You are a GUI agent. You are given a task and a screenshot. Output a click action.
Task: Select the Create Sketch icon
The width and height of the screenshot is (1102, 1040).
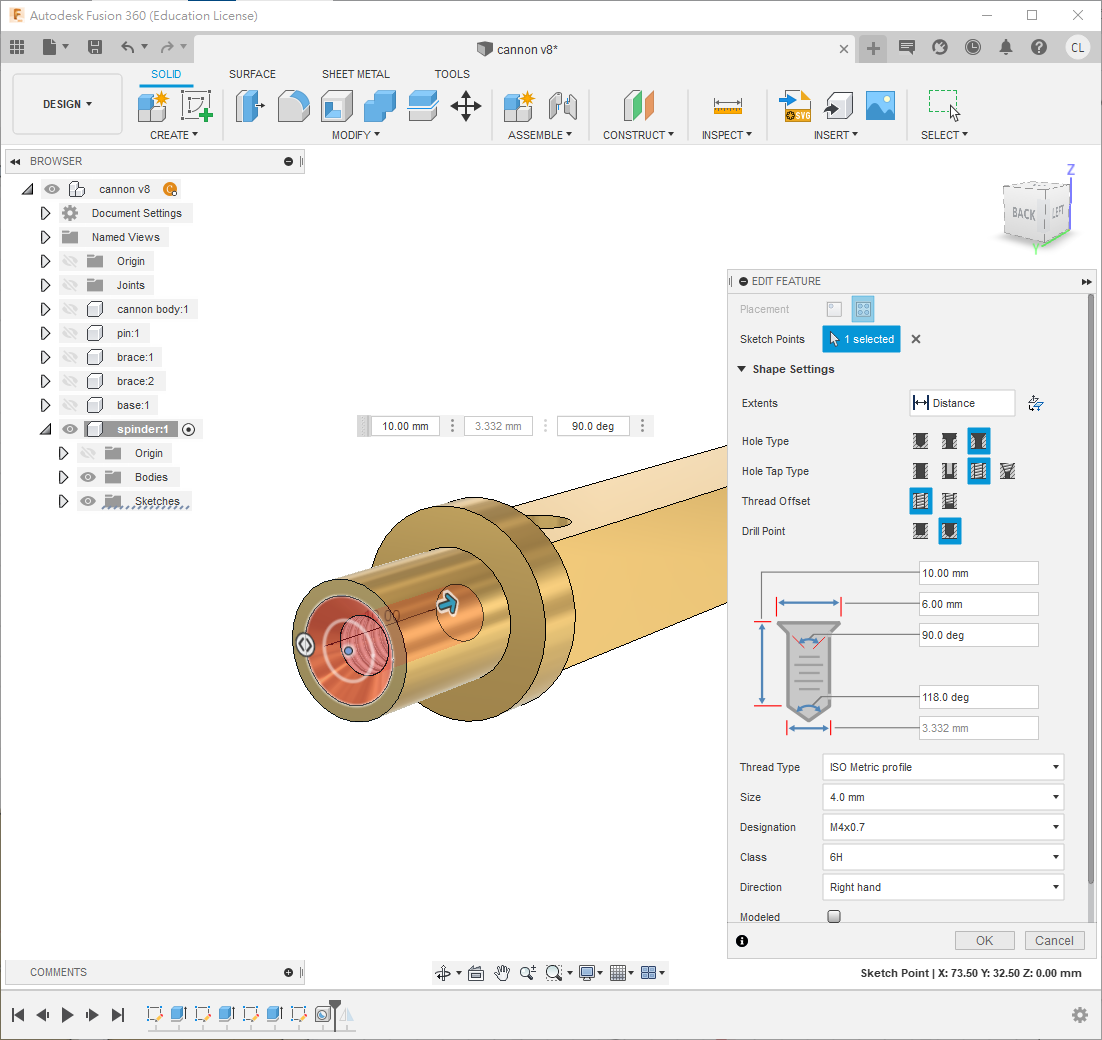click(197, 105)
